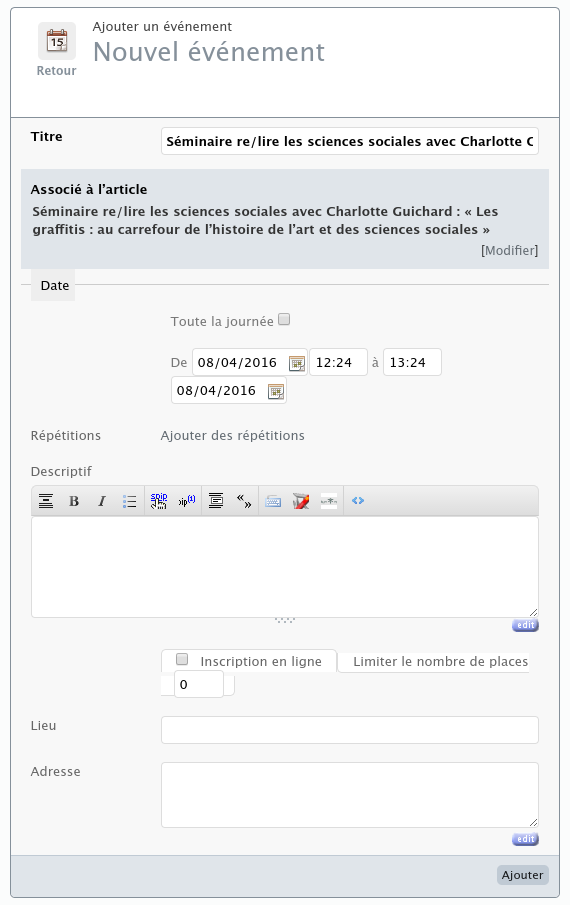Viewport: 570px width, 905px height.
Task: Submit form with the Ajouter button
Action: 523,875
